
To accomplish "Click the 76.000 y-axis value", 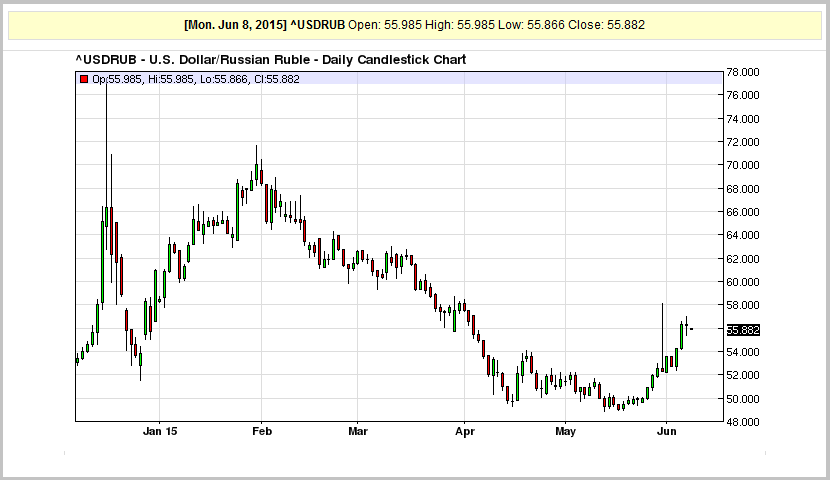I will click(743, 95).
